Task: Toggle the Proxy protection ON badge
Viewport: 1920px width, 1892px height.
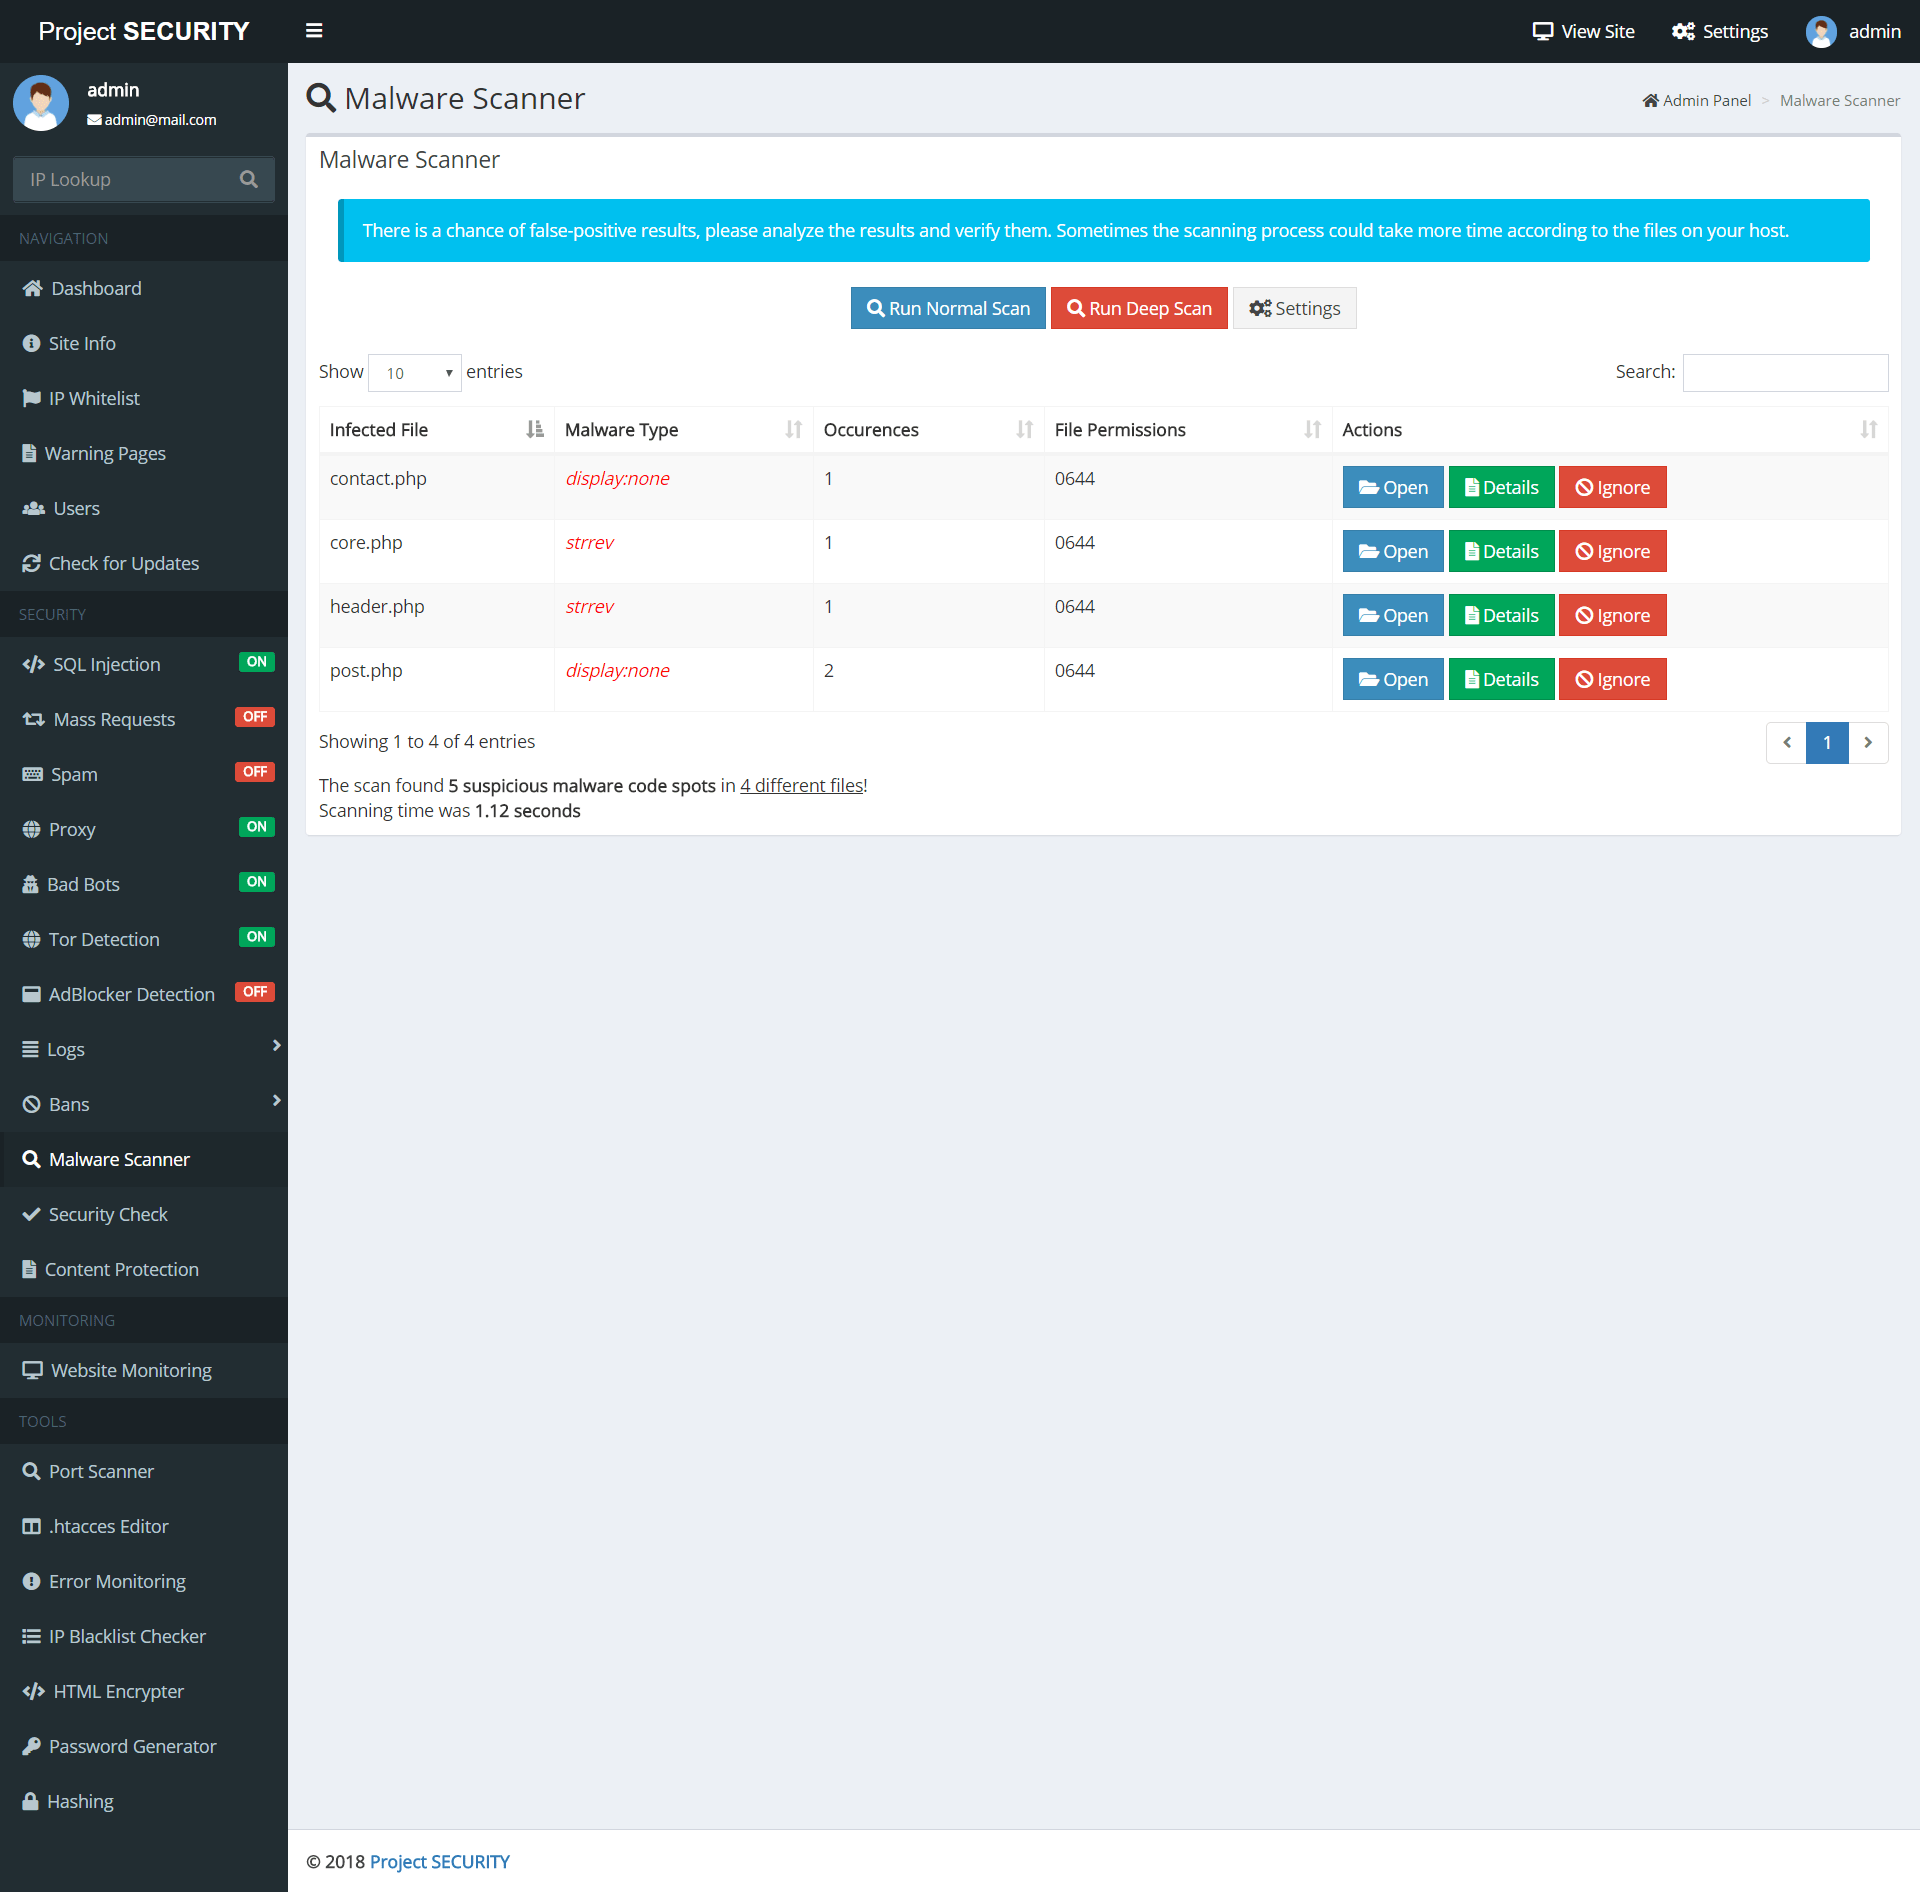Action: tap(256, 827)
